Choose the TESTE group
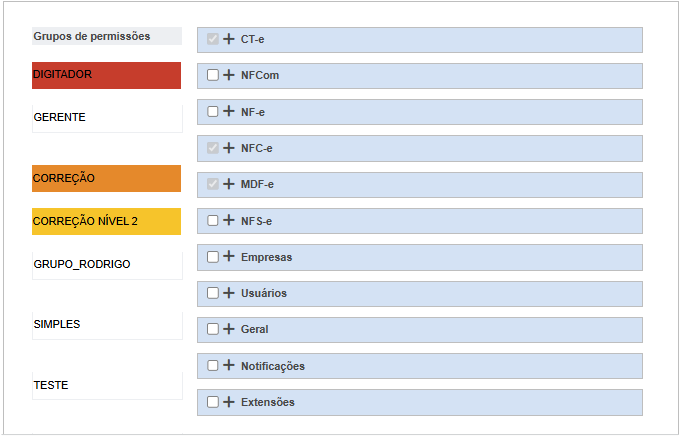 pos(107,385)
